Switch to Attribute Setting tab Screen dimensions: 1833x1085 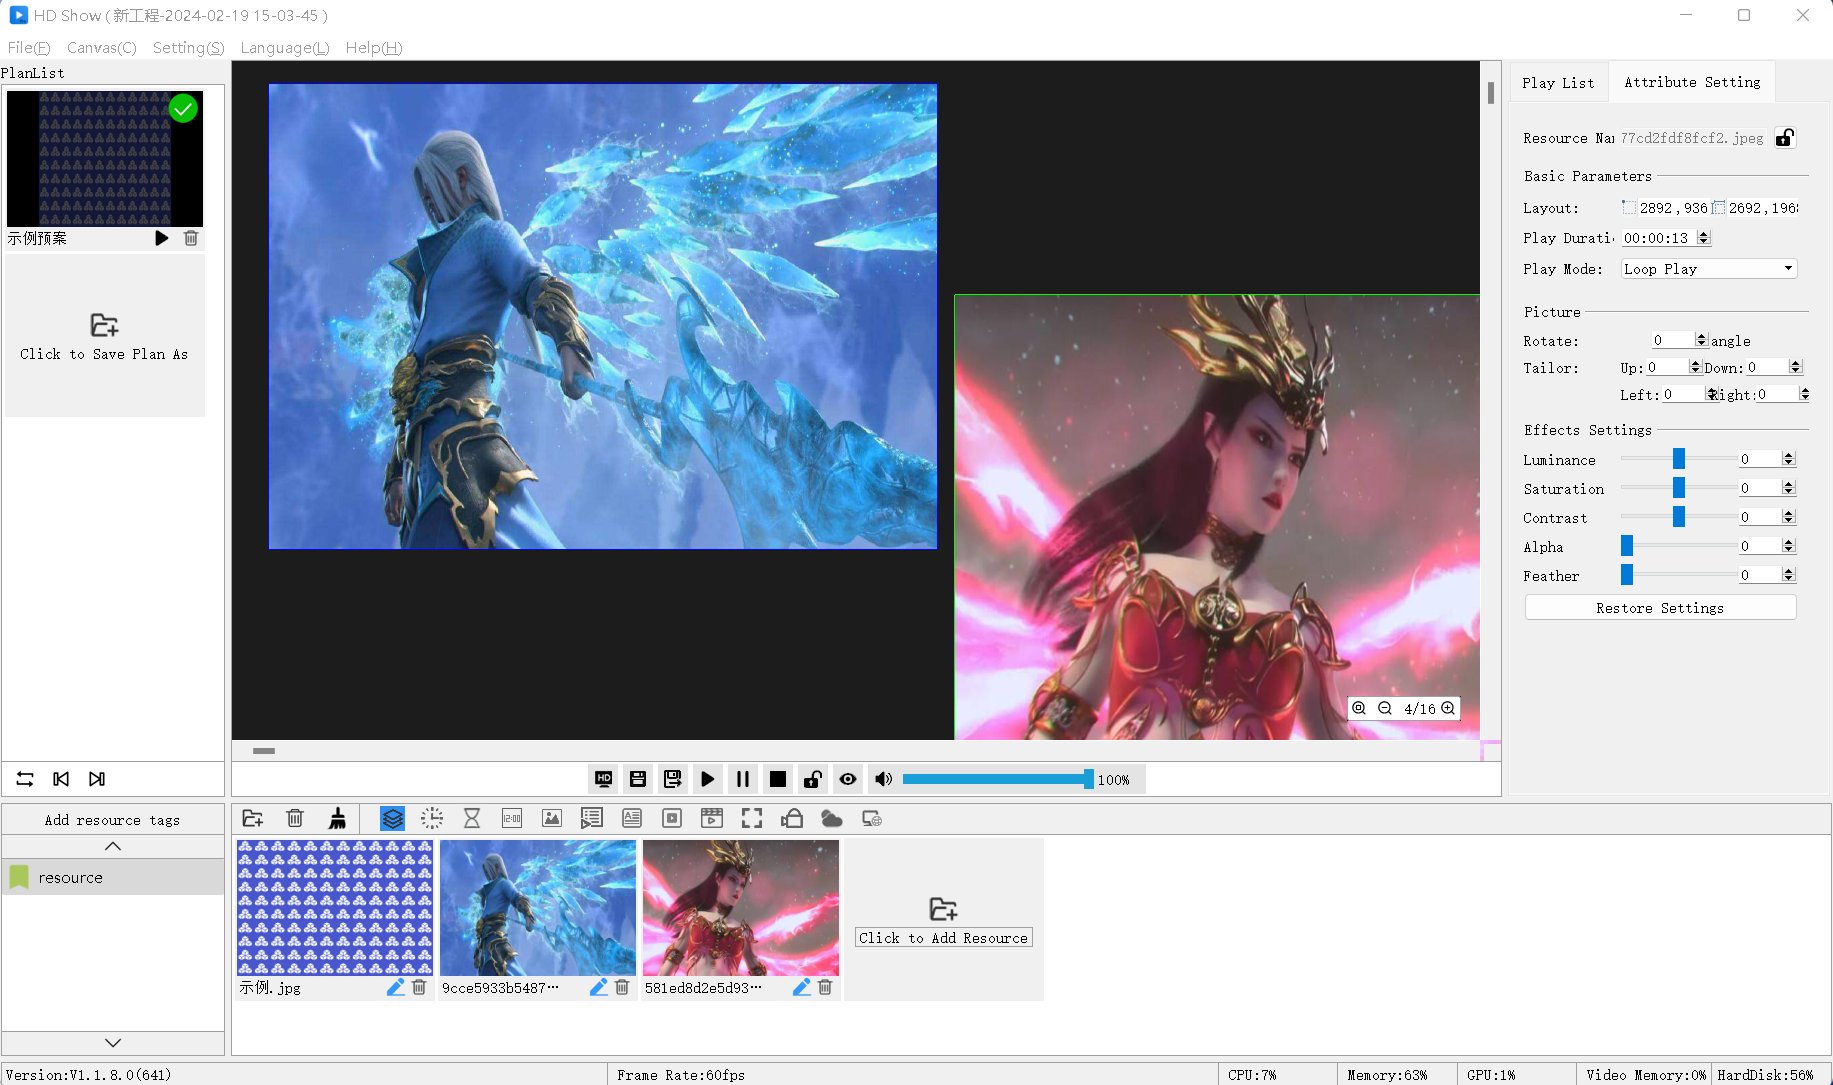point(1692,82)
